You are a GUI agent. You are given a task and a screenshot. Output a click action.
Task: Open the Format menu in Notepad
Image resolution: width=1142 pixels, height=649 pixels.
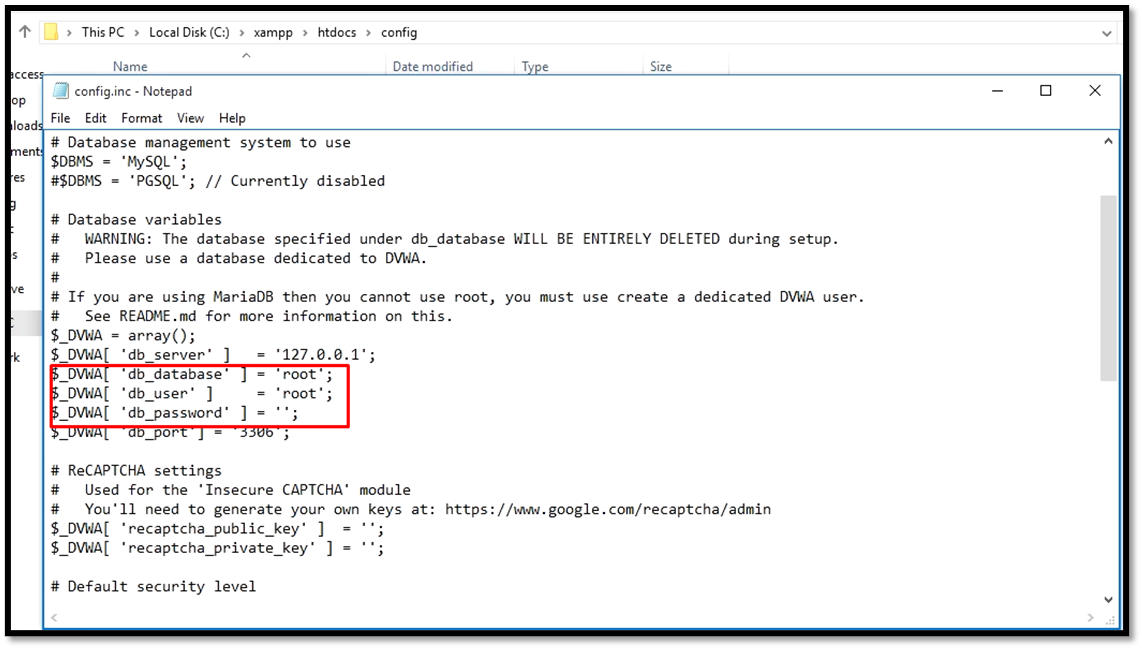(141, 118)
